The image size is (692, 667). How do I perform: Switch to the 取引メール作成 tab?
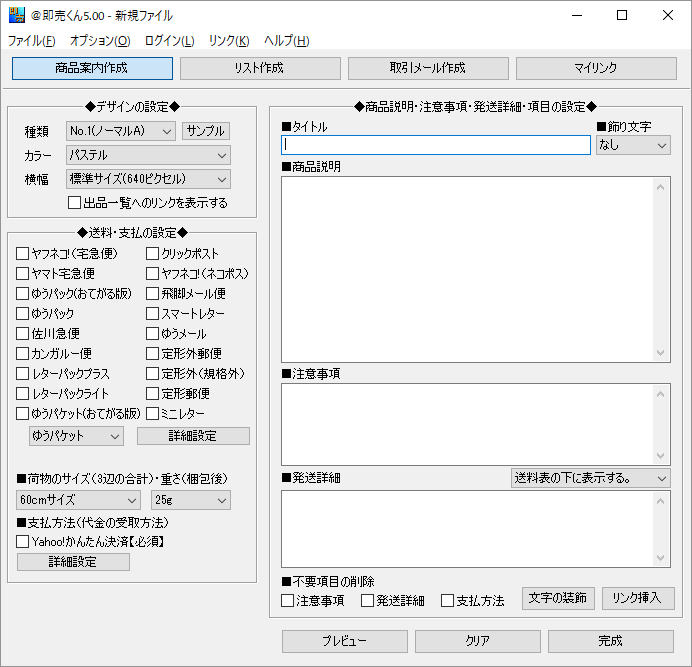(x=428, y=68)
